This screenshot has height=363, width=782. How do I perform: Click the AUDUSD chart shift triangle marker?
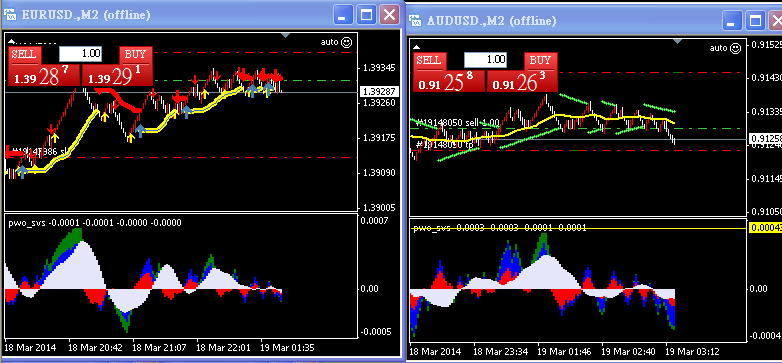pyautogui.click(x=678, y=41)
